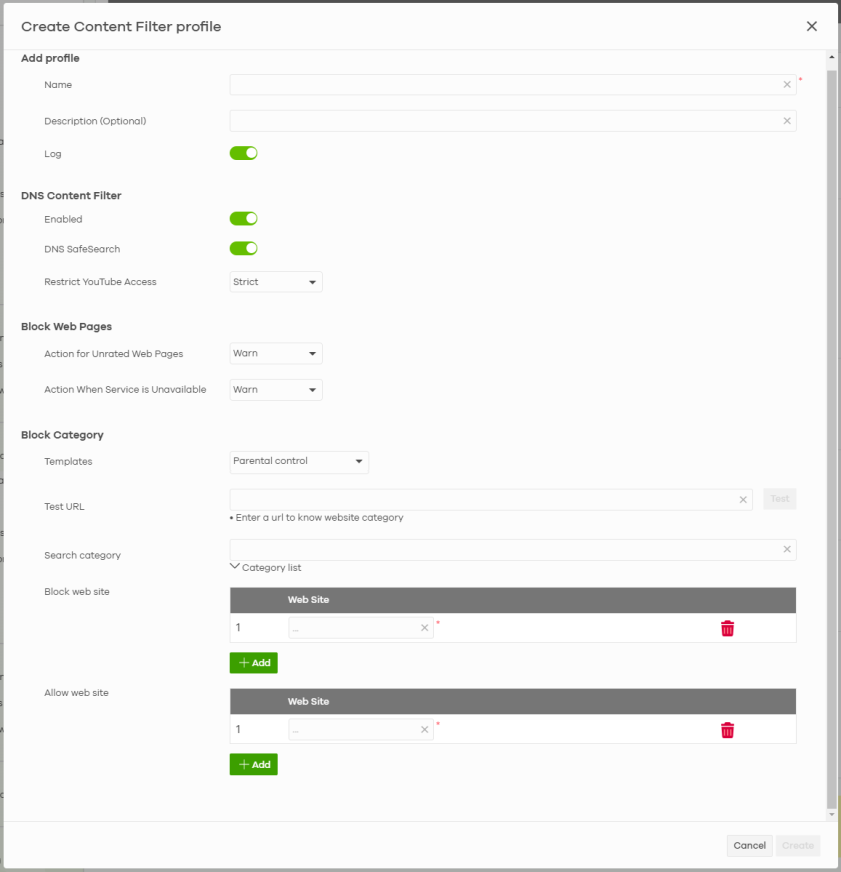Turn off DNS SafeSearch toggle
The image size is (841, 872).
[244, 248]
